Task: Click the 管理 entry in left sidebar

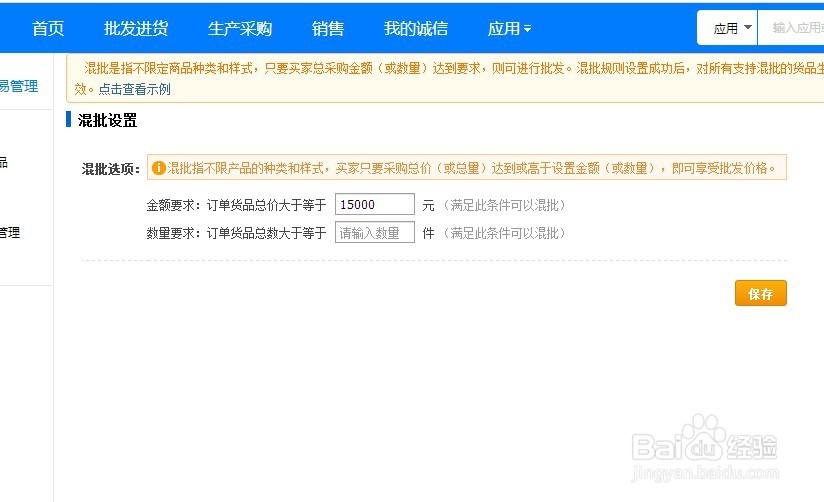Action: click(x=10, y=232)
